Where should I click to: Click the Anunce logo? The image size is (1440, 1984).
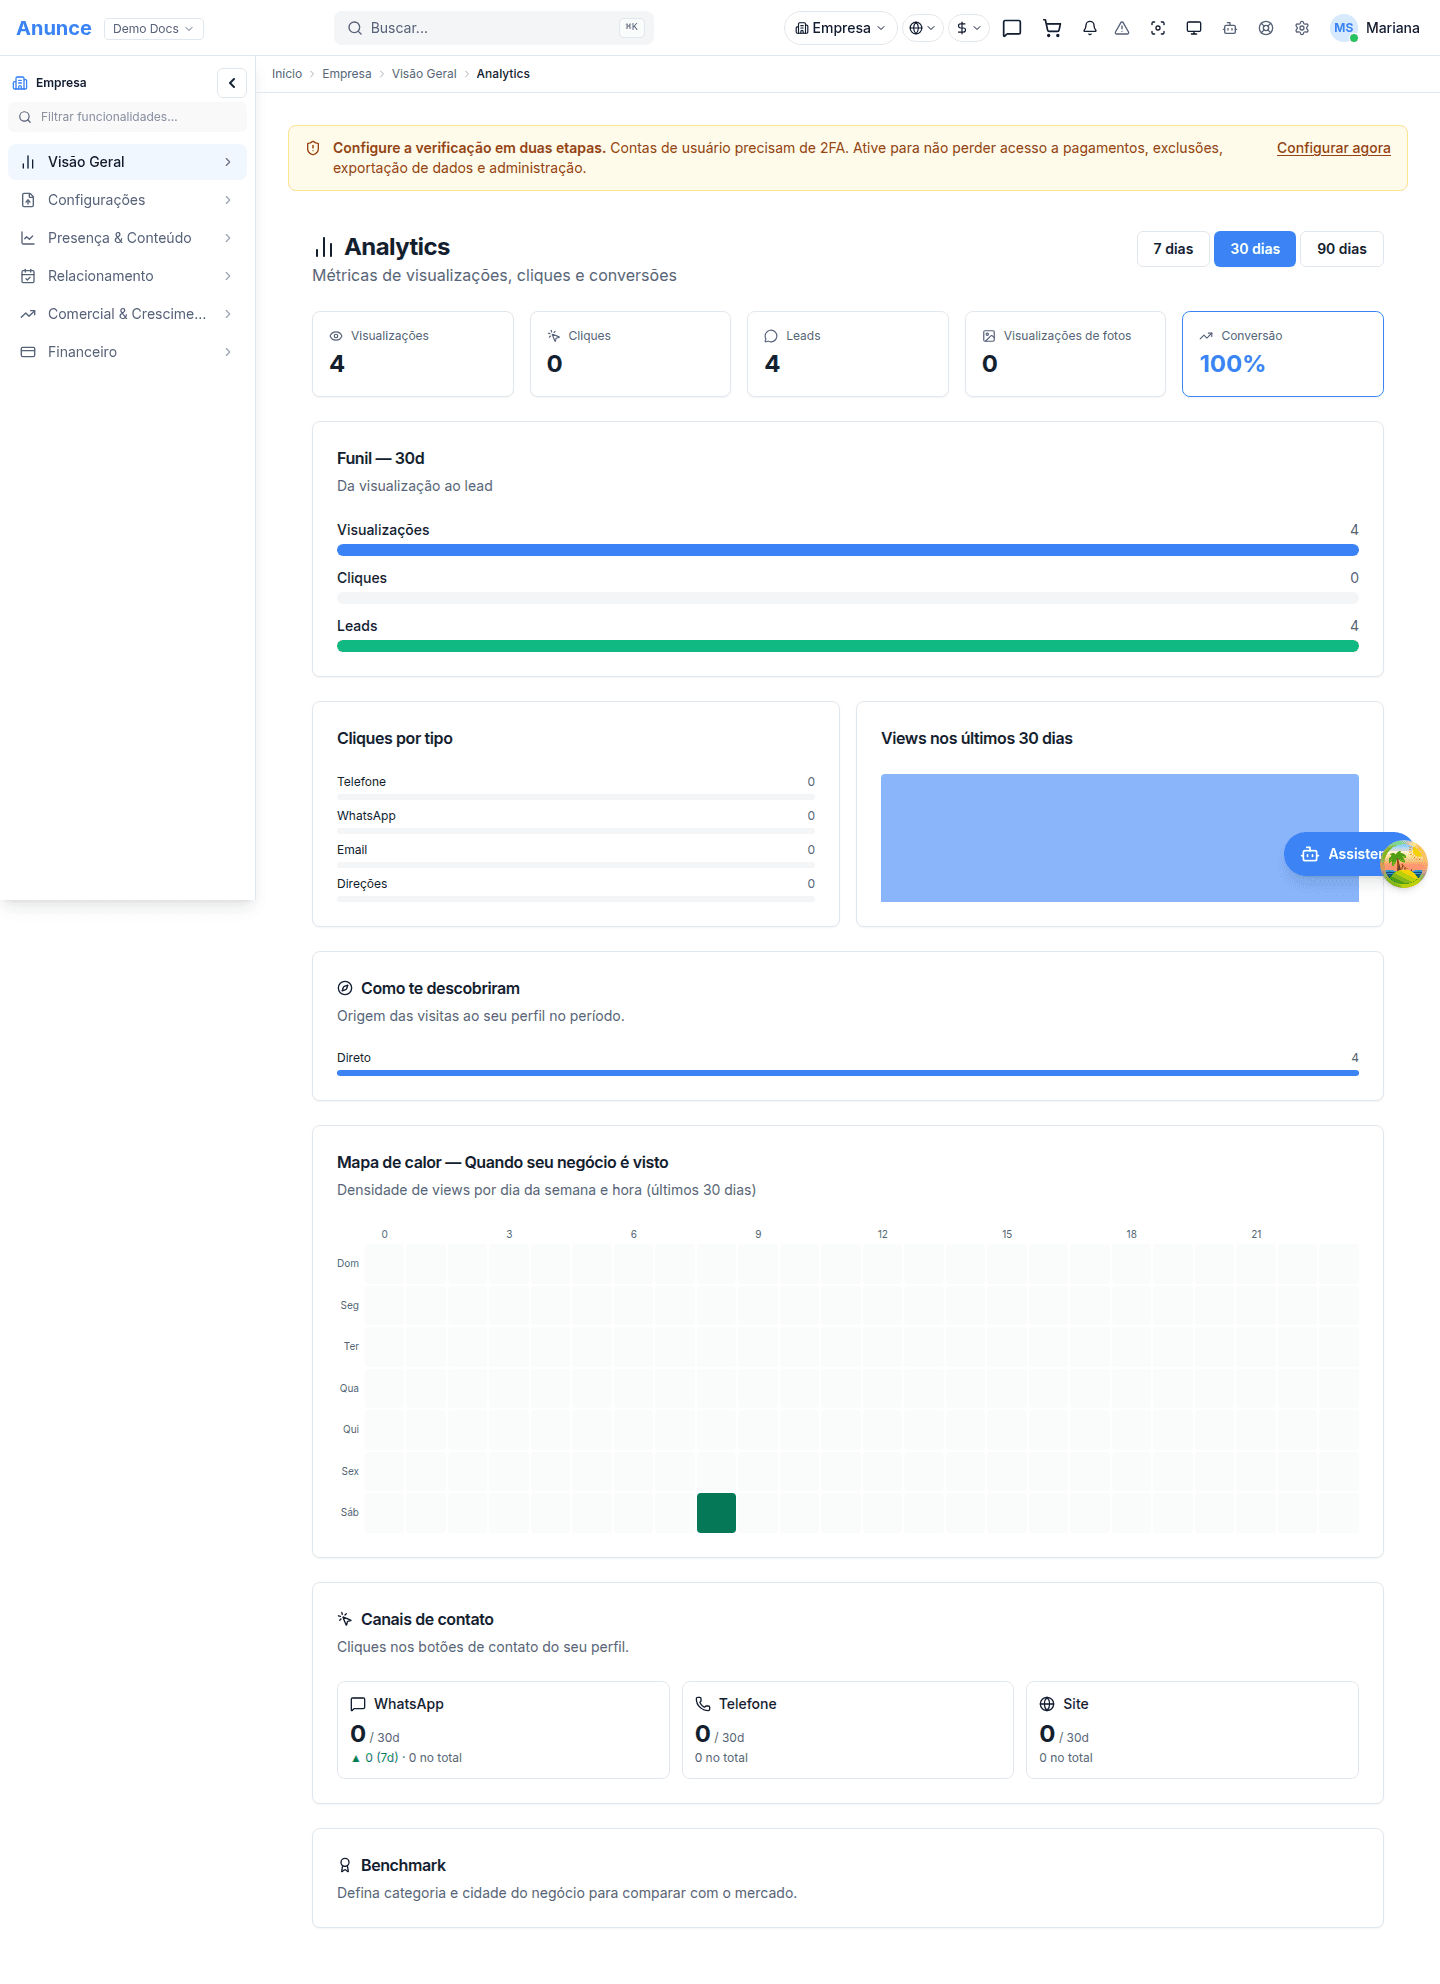54,28
